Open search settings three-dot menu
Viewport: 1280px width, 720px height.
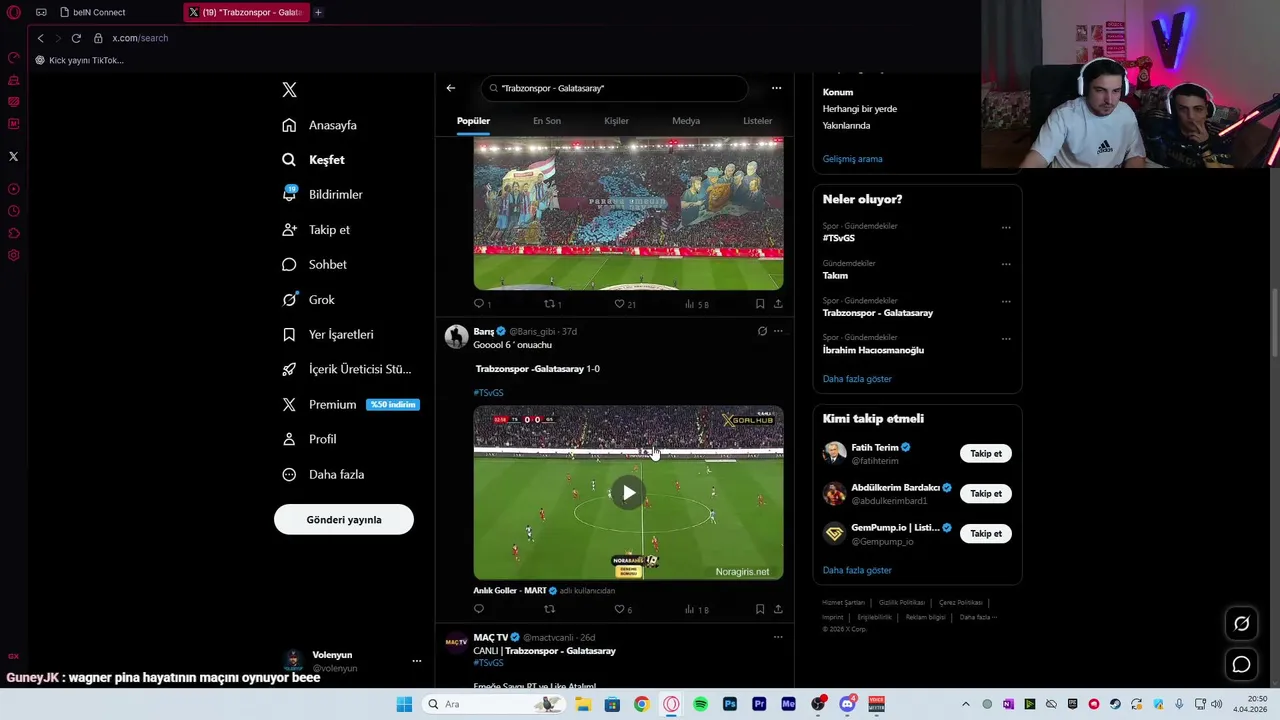tap(776, 88)
